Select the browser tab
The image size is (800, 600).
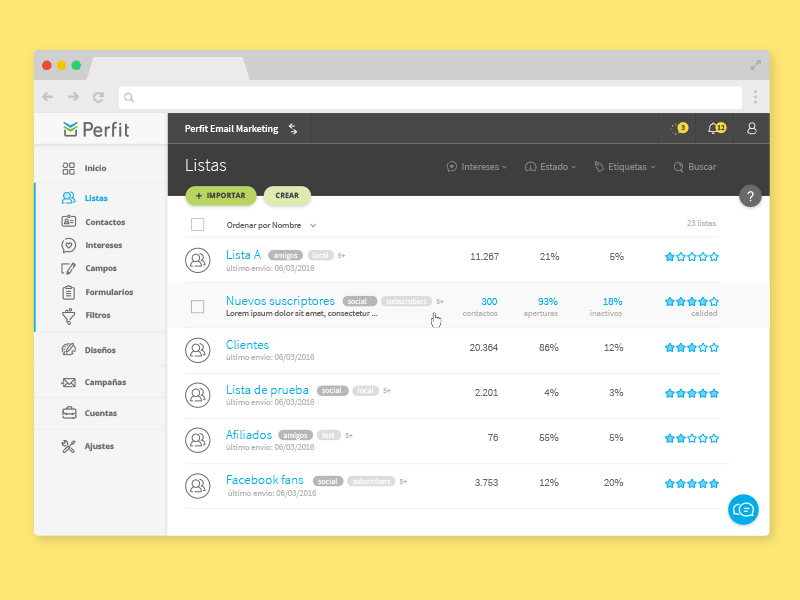[x=168, y=69]
